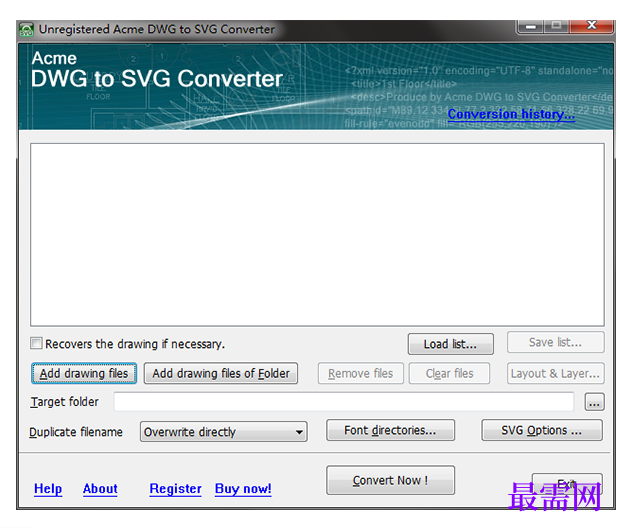Screen dimensions: 620x528
Task: Click the Load list button
Action: pos(450,344)
